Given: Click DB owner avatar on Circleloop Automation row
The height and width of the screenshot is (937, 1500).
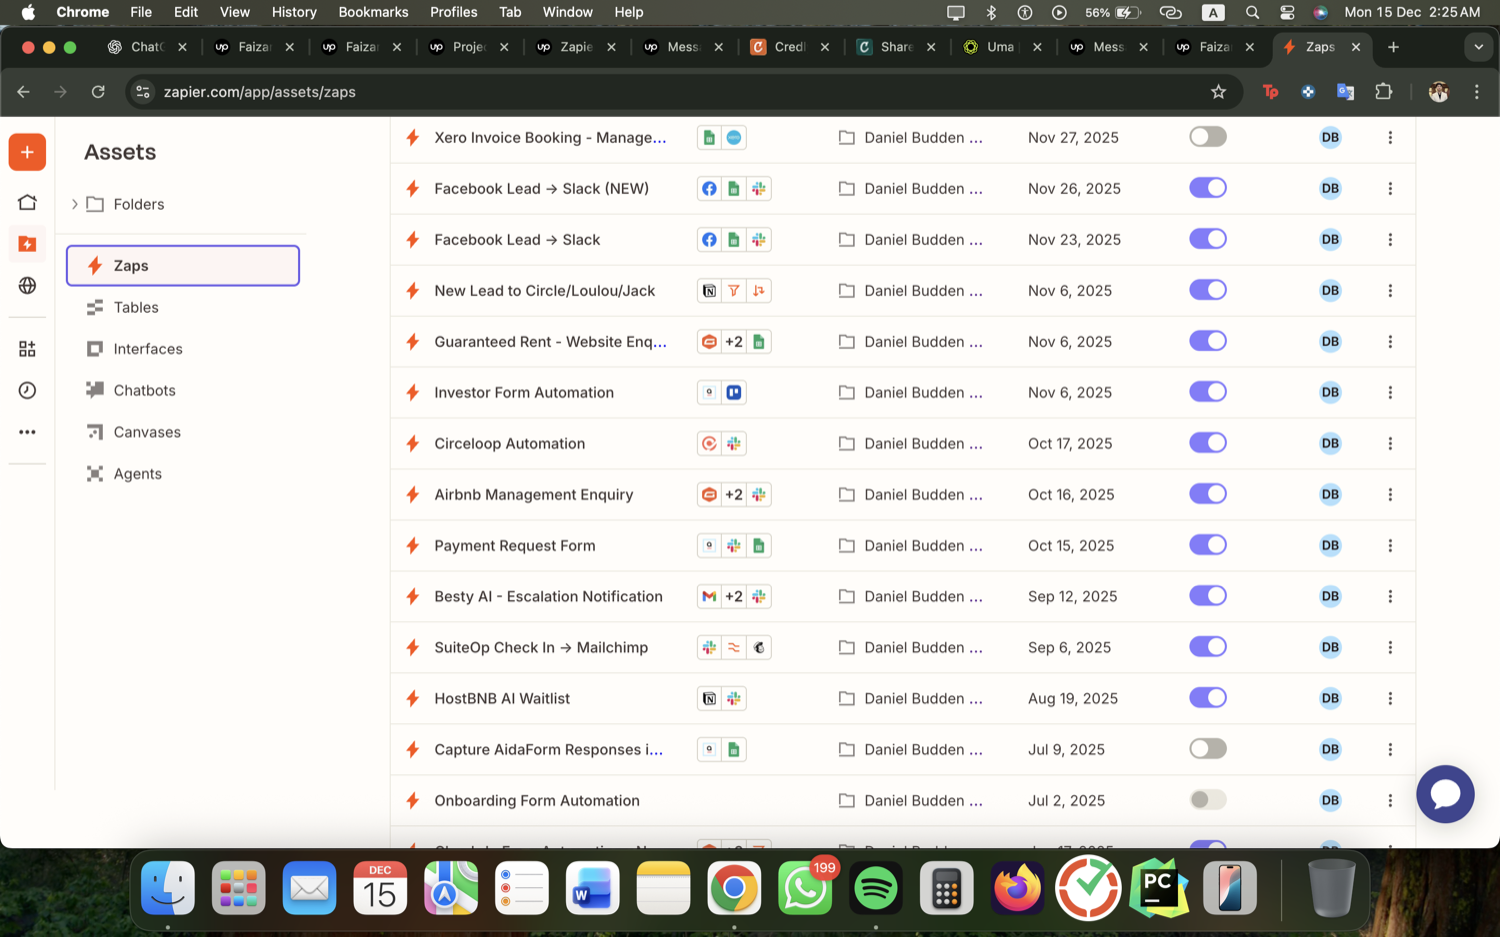Looking at the screenshot, I should pyautogui.click(x=1330, y=444).
